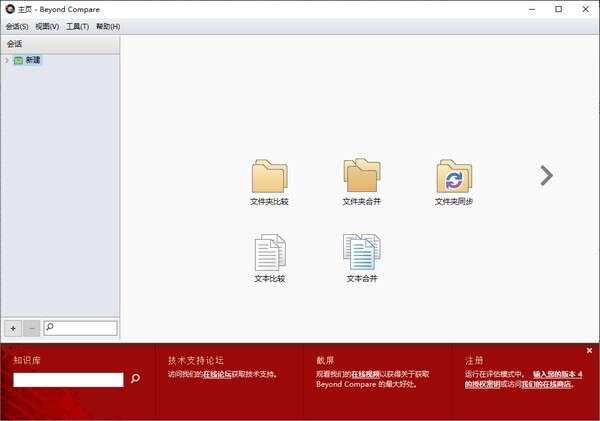Select the 新建 item in sessions tree

pos(33,61)
